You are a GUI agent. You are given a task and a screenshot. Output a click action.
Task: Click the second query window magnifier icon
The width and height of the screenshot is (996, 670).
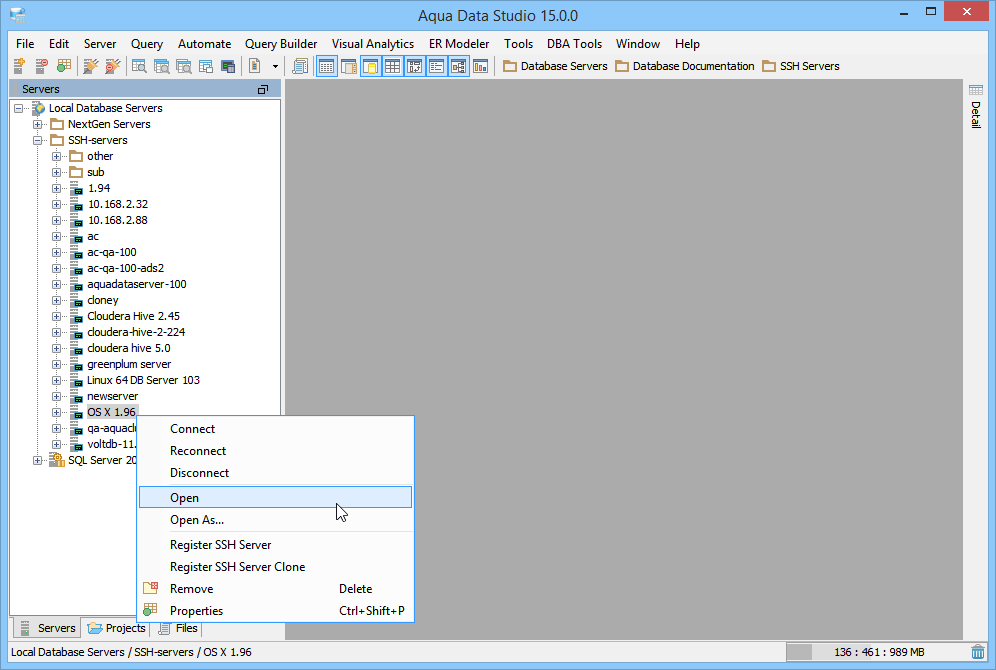(x=161, y=66)
